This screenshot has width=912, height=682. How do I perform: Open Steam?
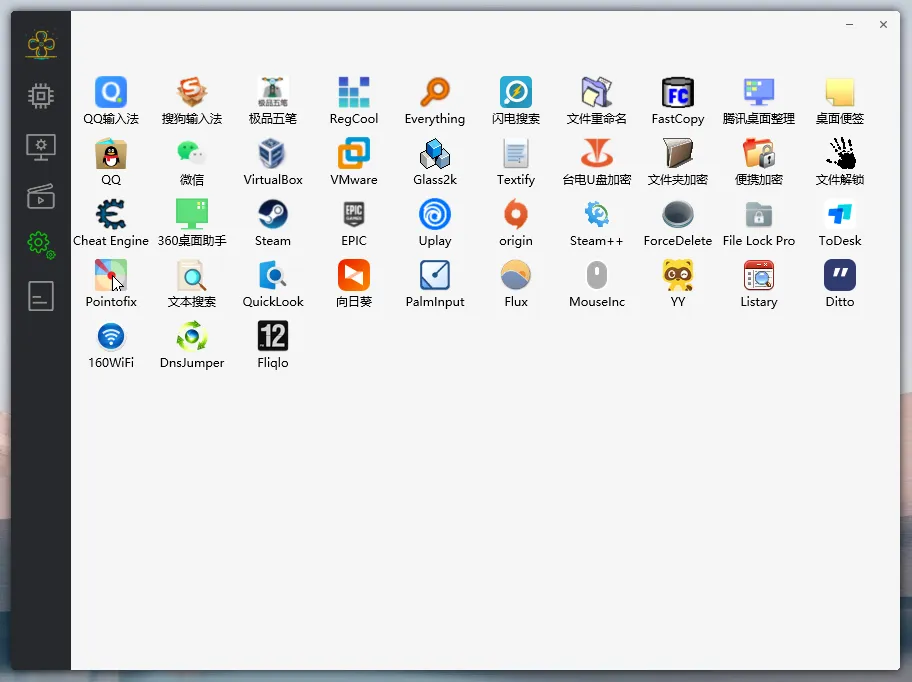click(x=273, y=214)
